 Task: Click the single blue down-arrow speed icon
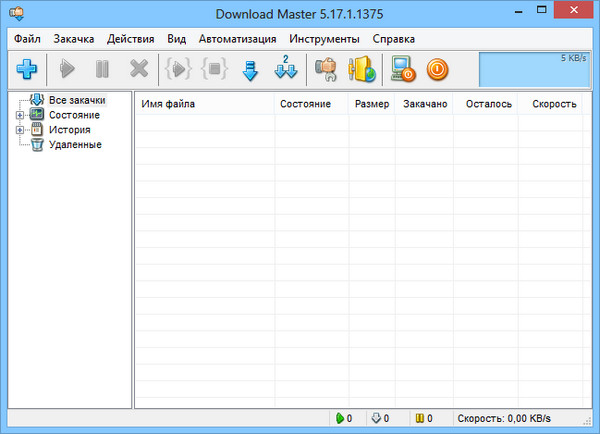(250, 70)
